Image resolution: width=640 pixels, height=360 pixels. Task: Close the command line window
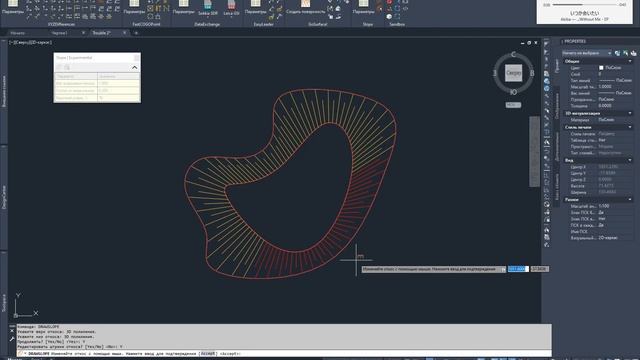[12, 331]
